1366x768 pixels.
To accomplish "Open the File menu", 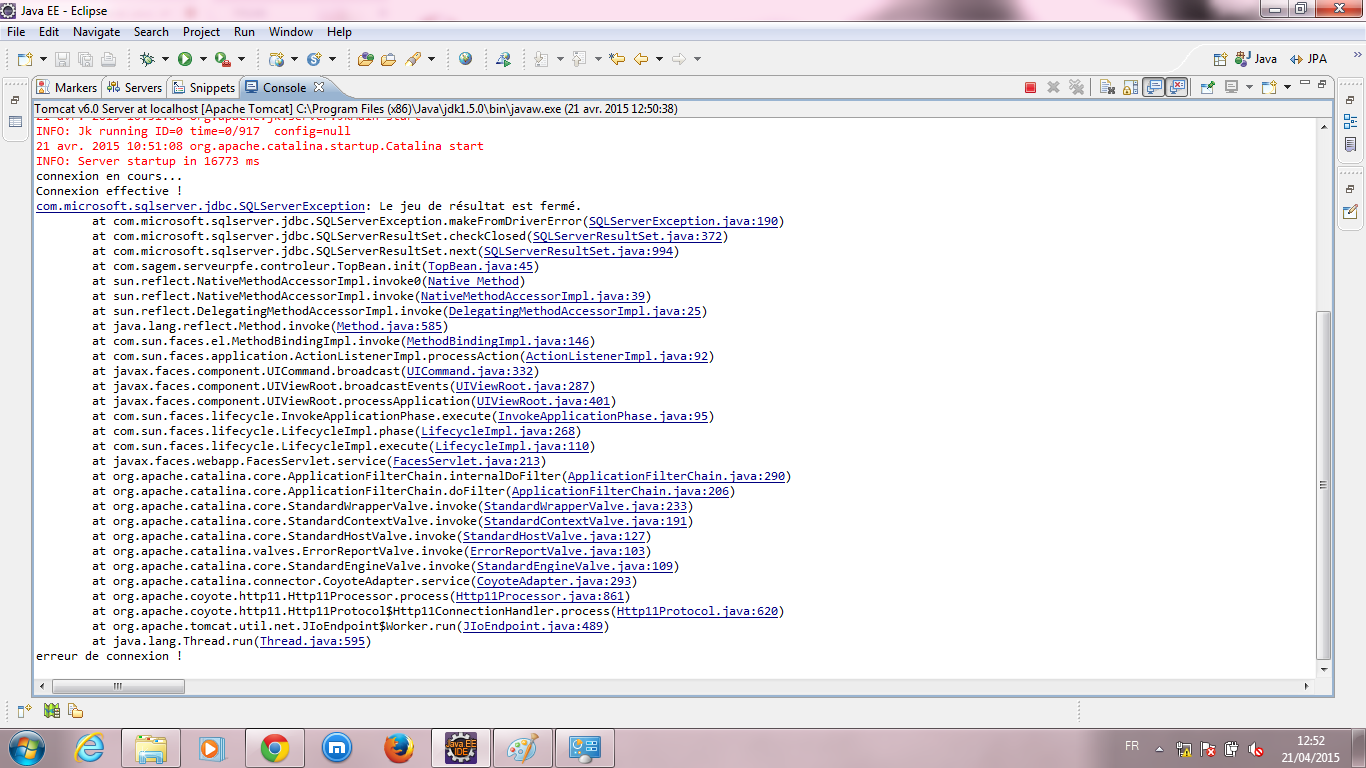I will (16, 32).
